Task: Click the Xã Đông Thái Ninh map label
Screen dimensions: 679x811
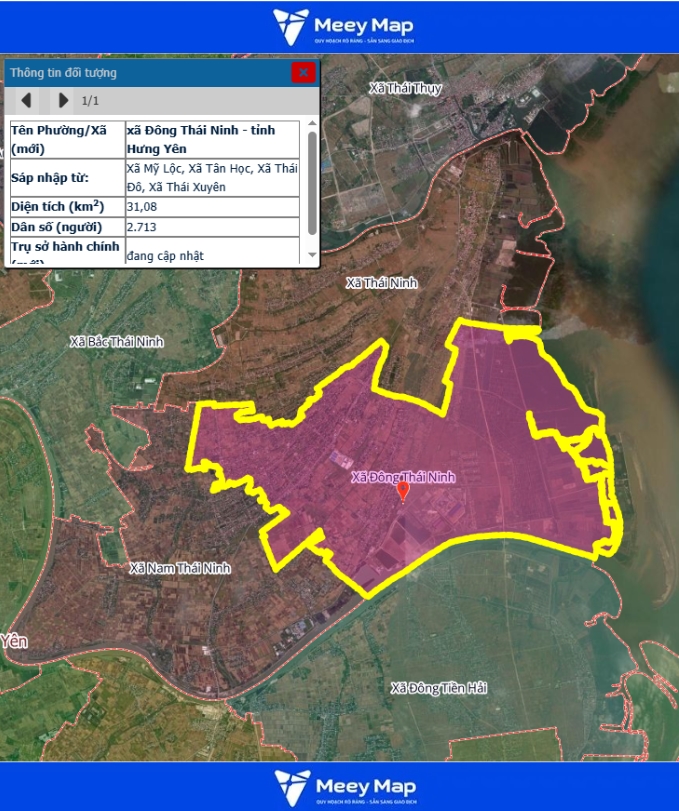Action: coord(403,477)
